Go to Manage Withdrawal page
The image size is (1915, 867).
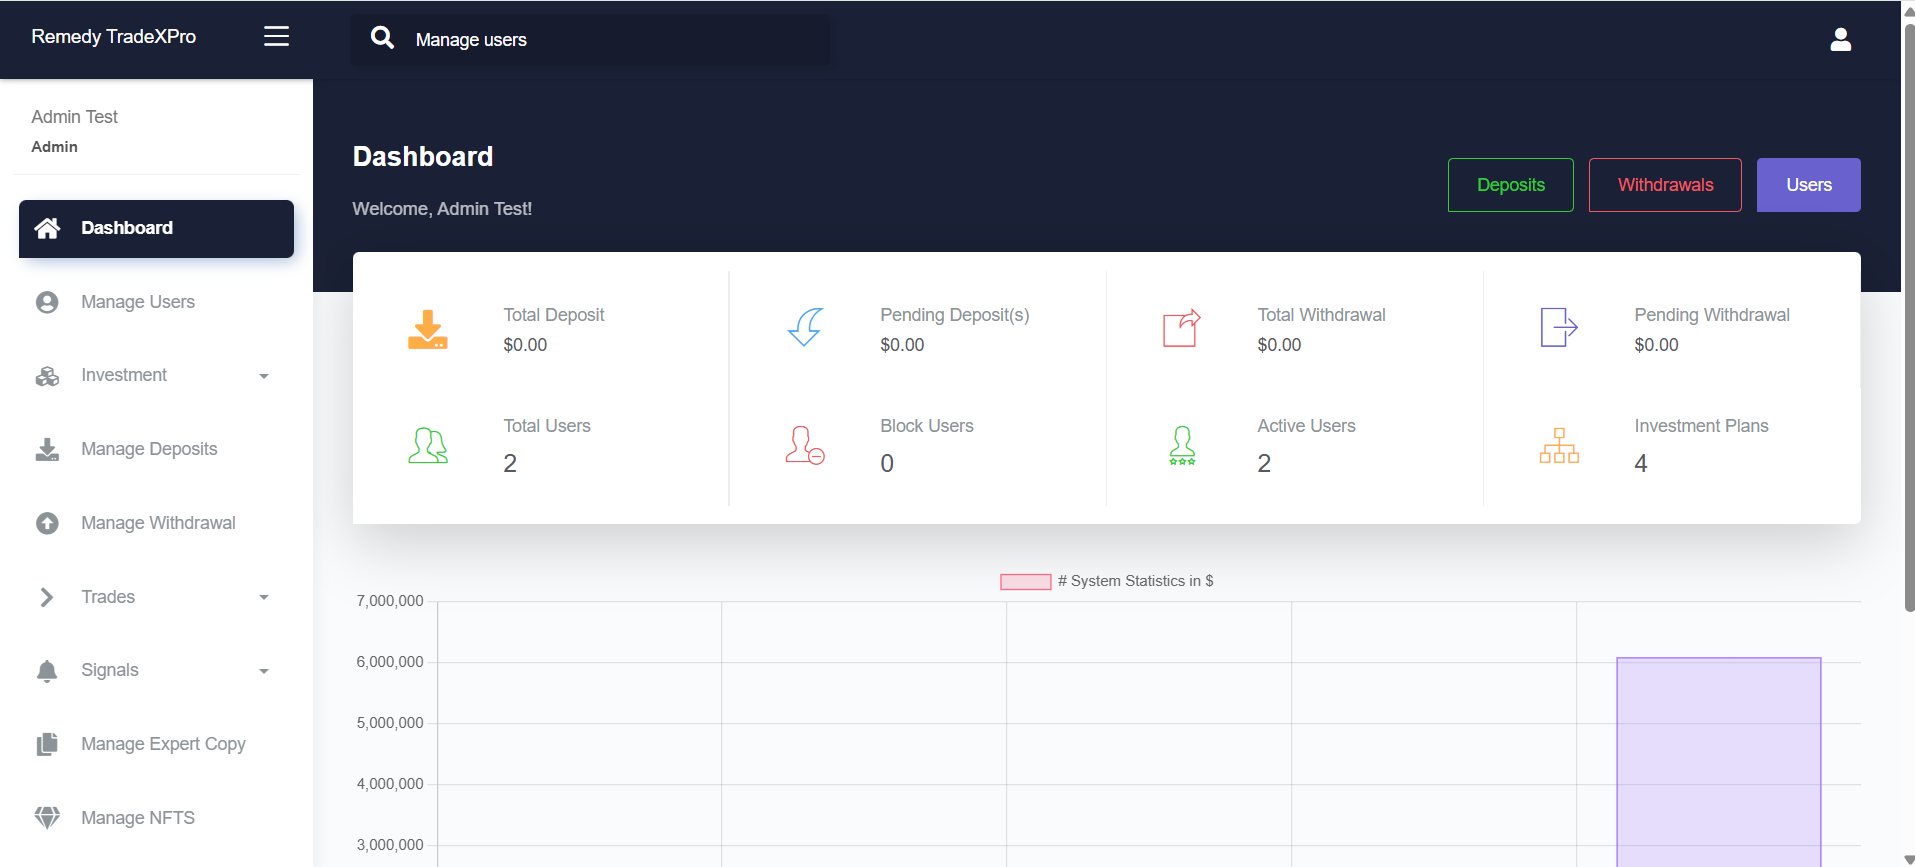158,523
